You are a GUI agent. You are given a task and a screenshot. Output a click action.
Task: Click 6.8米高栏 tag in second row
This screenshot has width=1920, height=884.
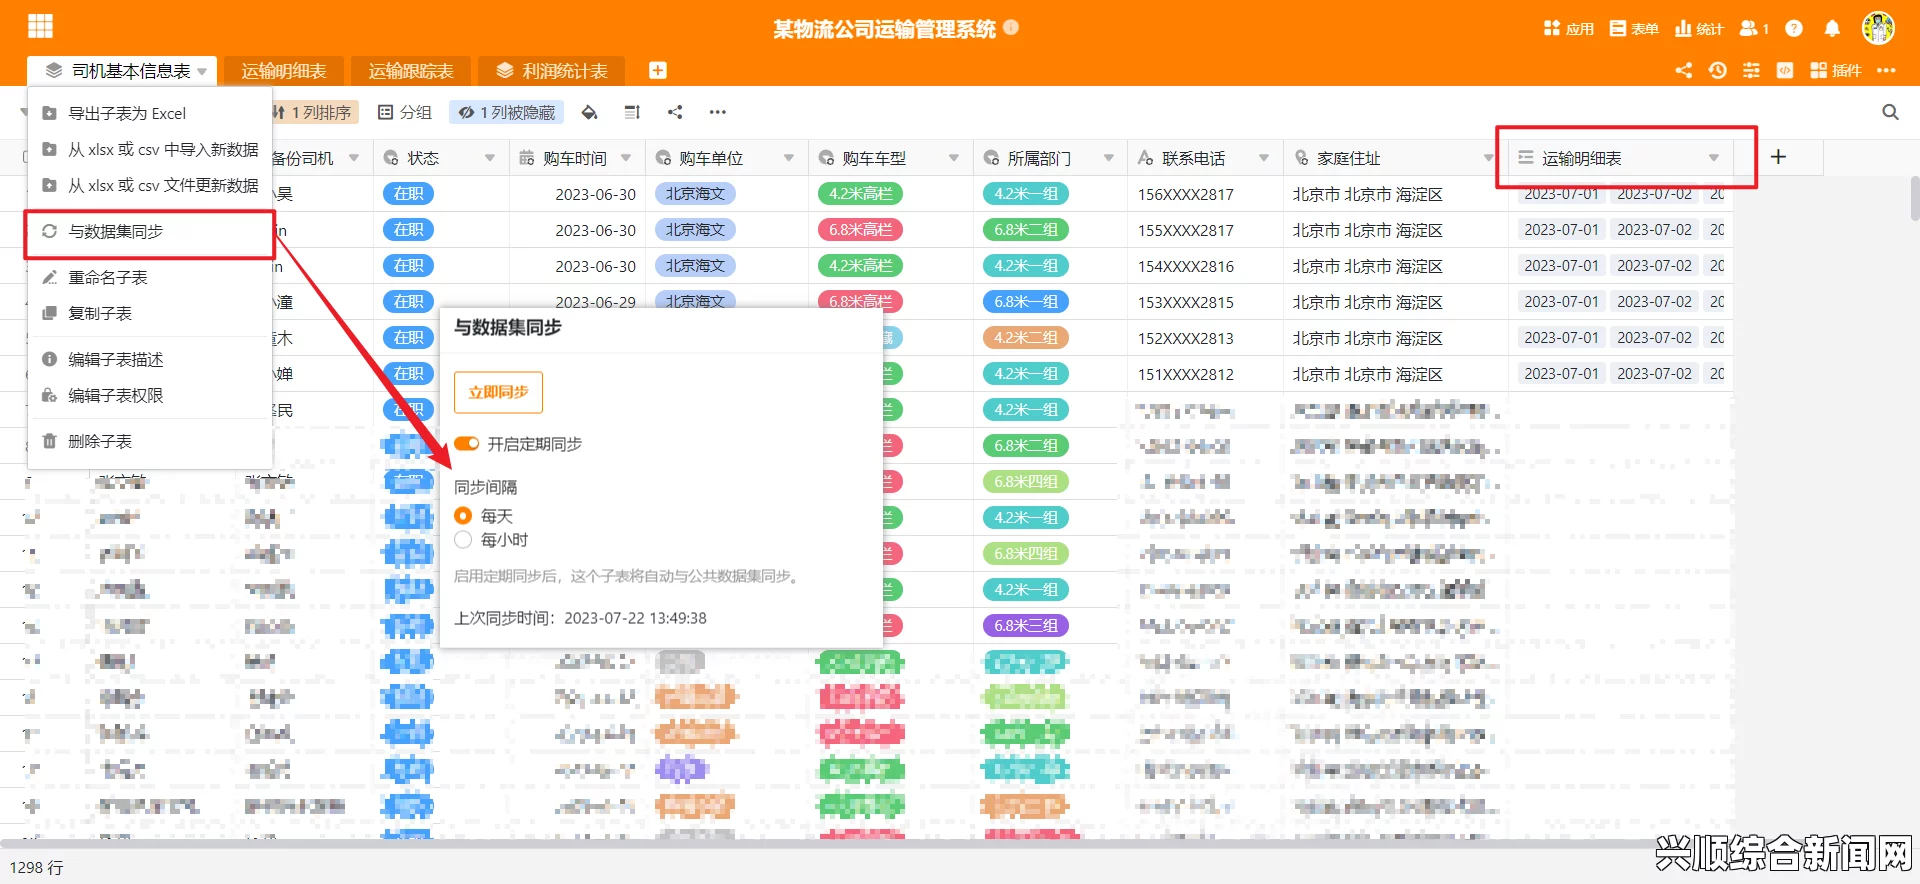click(x=861, y=230)
